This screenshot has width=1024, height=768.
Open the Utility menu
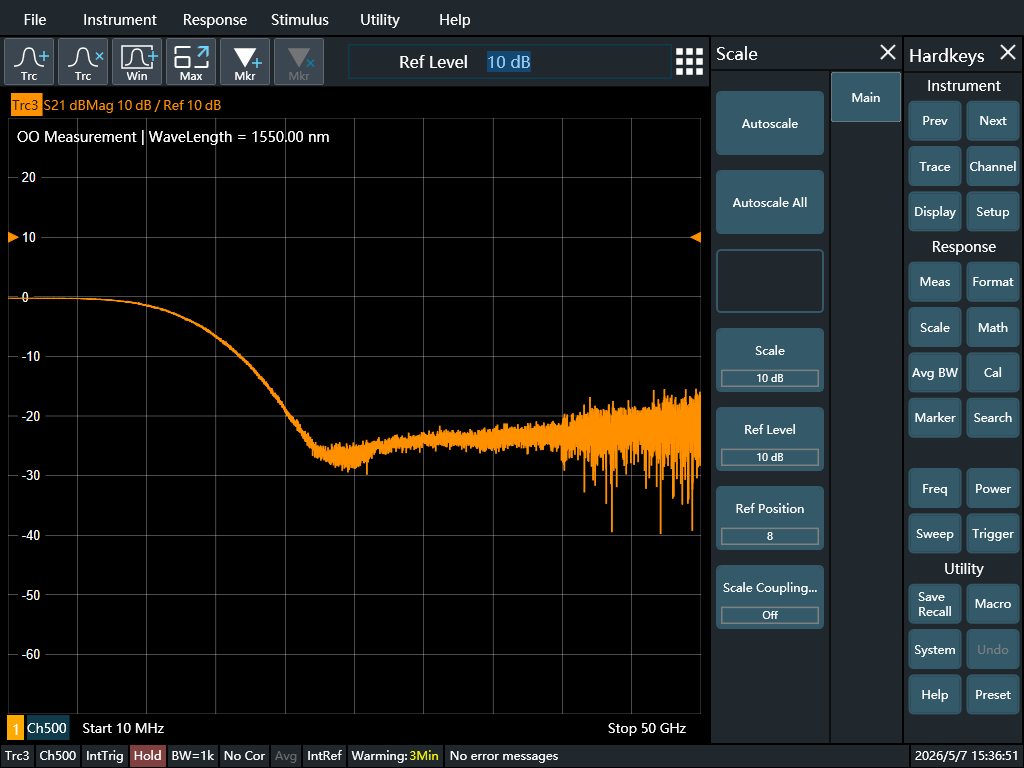379,20
